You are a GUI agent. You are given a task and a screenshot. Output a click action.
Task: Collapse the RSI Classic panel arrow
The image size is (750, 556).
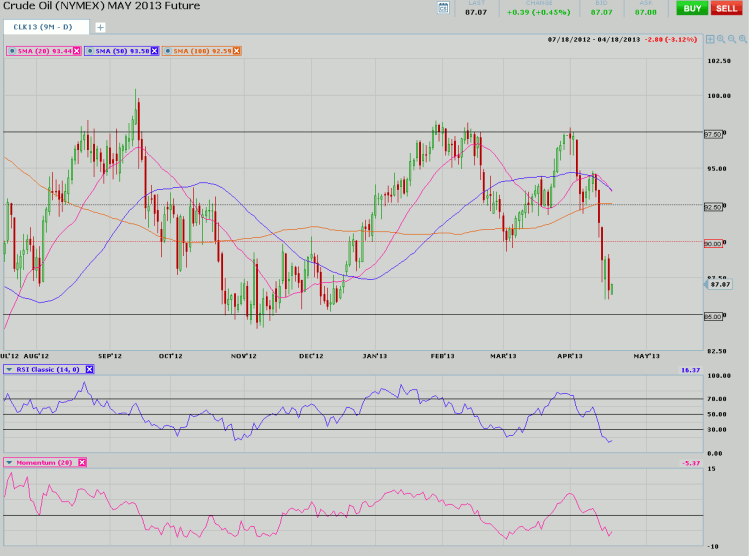click(x=9, y=369)
